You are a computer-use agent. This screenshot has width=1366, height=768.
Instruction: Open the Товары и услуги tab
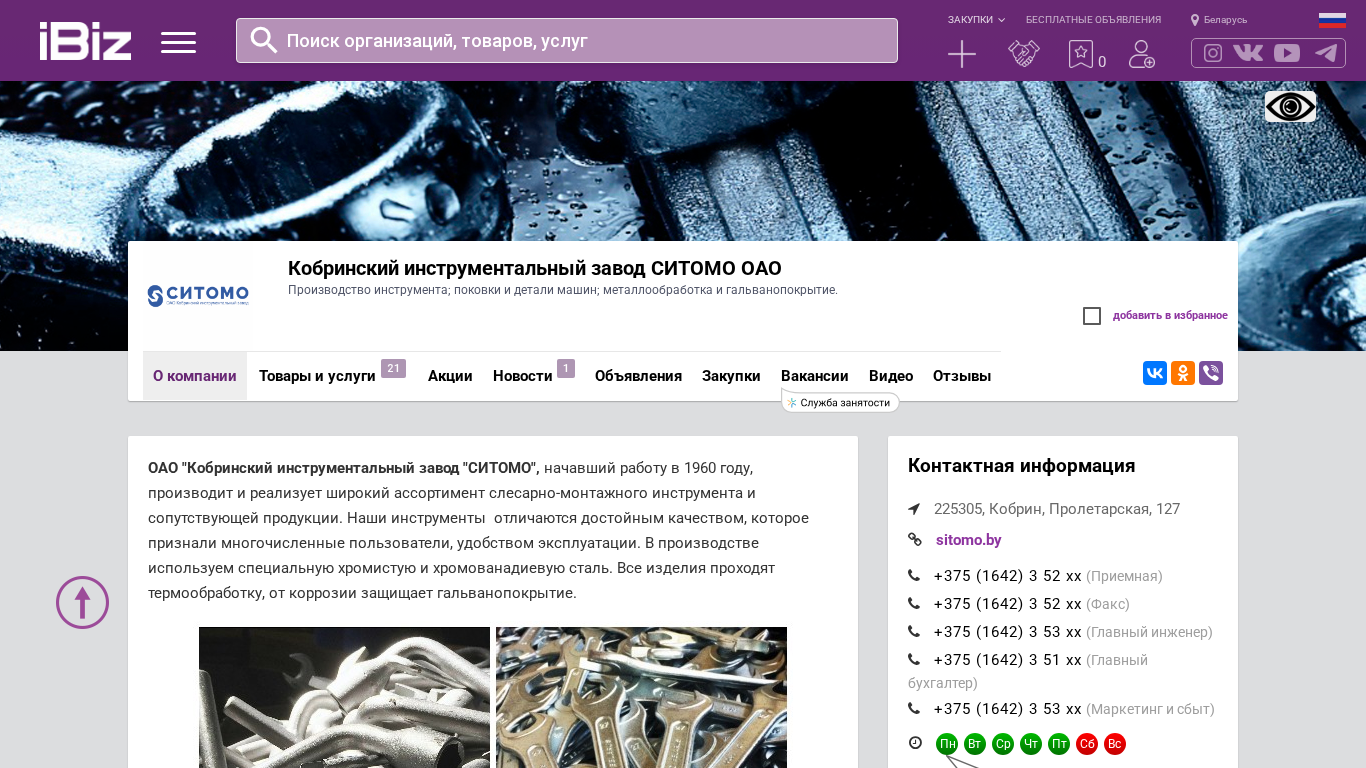(317, 376)
